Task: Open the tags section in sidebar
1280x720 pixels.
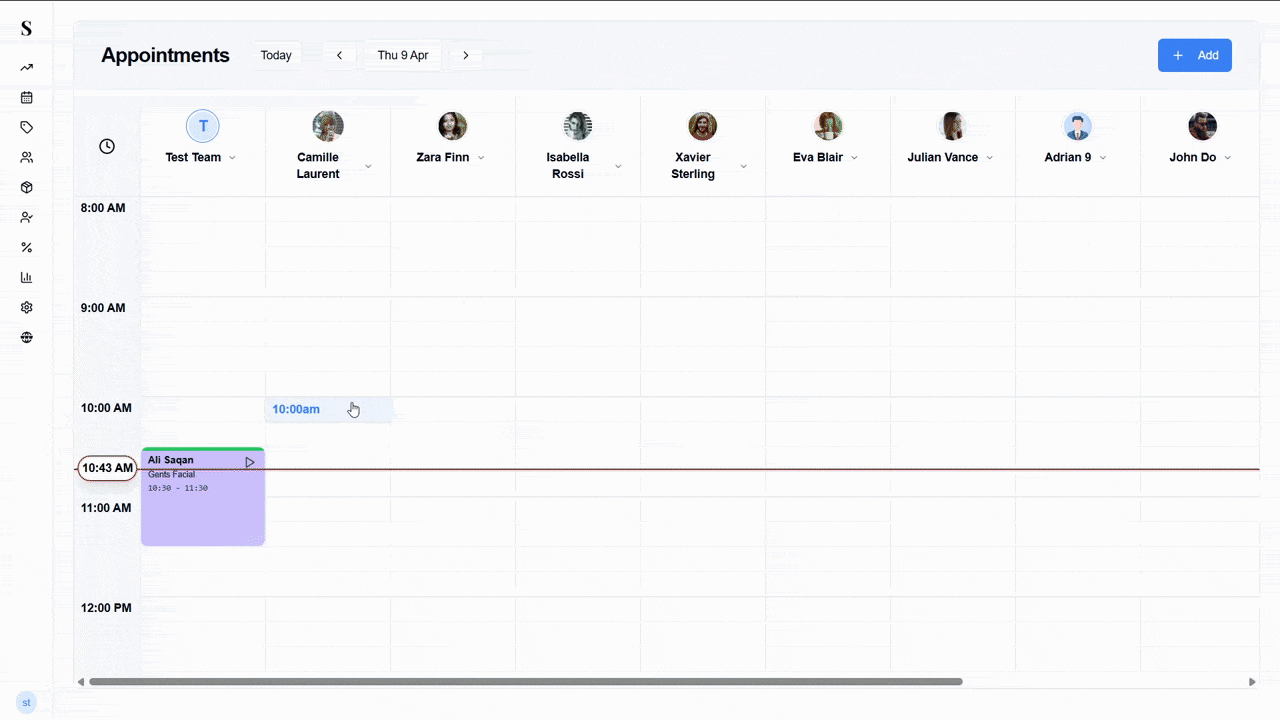Action: pyautogui.click(x=26, y=127)
